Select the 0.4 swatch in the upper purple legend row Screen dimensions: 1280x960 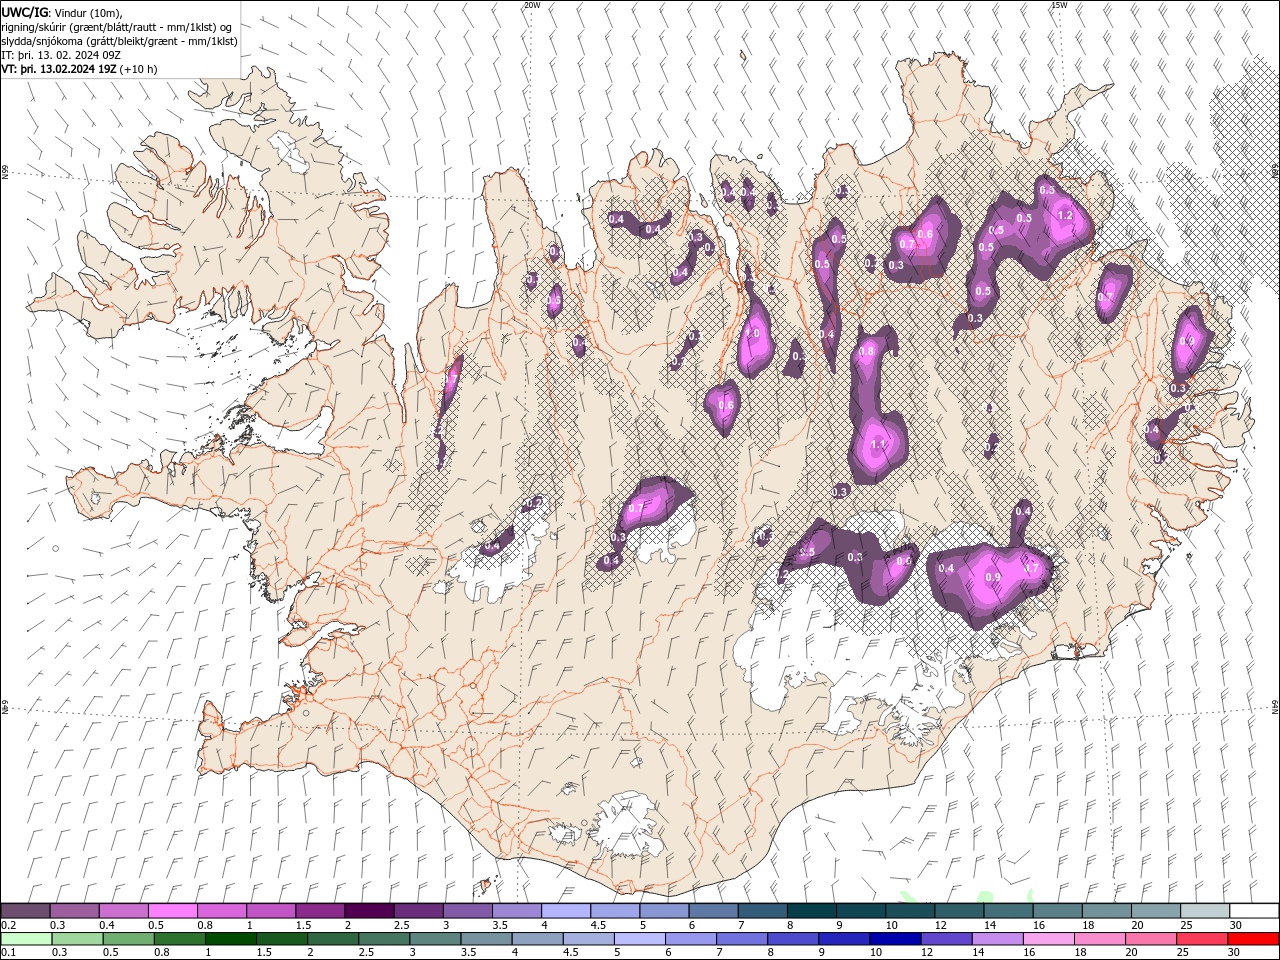[123, 911]
